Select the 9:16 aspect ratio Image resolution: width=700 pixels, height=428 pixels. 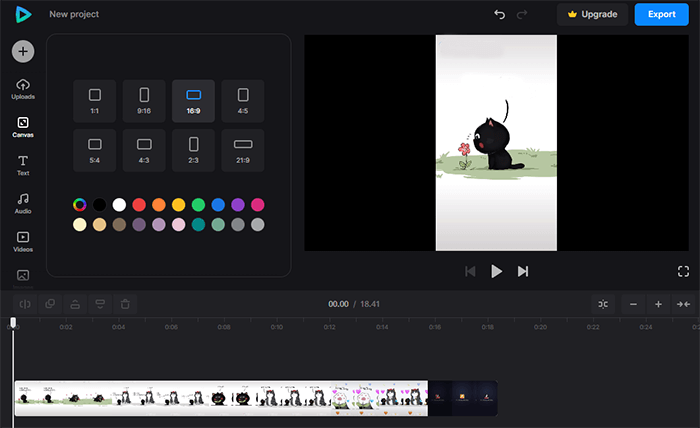(x=144, y=101)
